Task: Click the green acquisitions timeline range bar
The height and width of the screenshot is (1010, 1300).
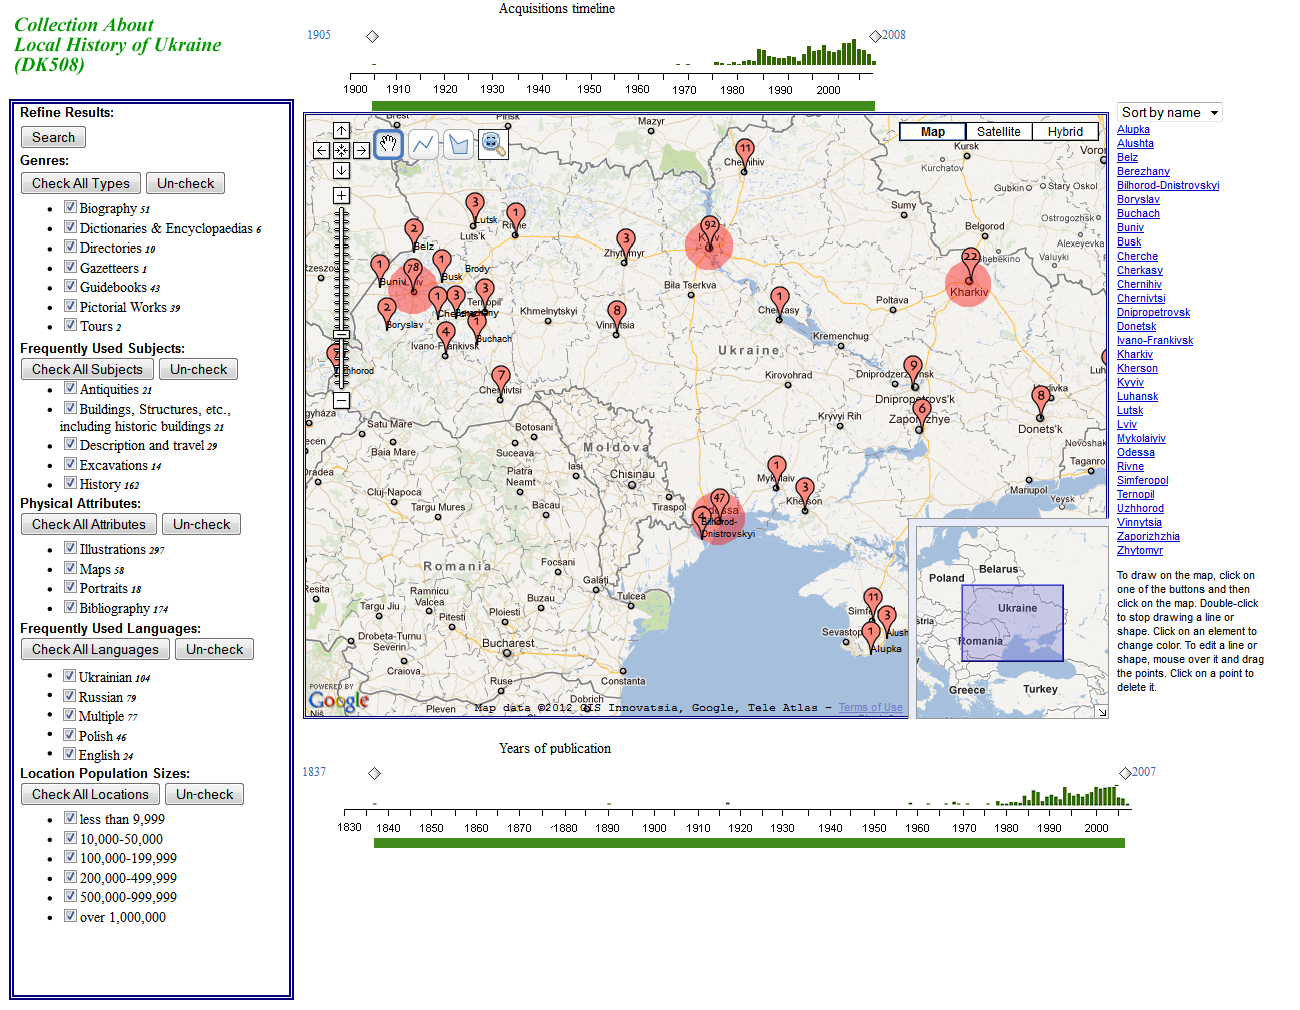Action: click(623, 106)
